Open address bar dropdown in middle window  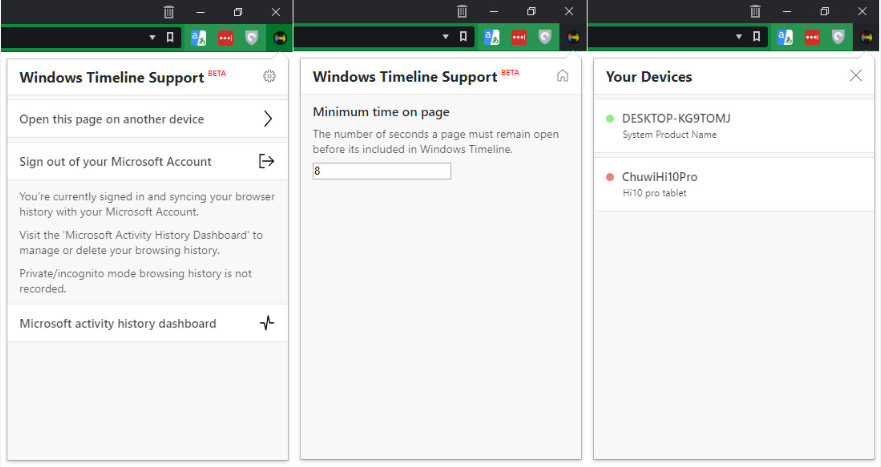click(x=446, y=37)
